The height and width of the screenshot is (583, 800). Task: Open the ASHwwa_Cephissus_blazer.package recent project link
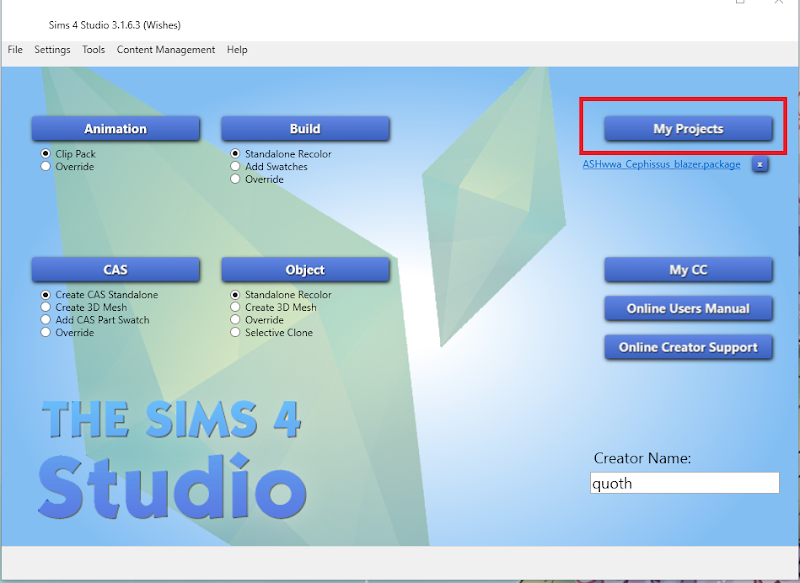(x=661, y=164)
